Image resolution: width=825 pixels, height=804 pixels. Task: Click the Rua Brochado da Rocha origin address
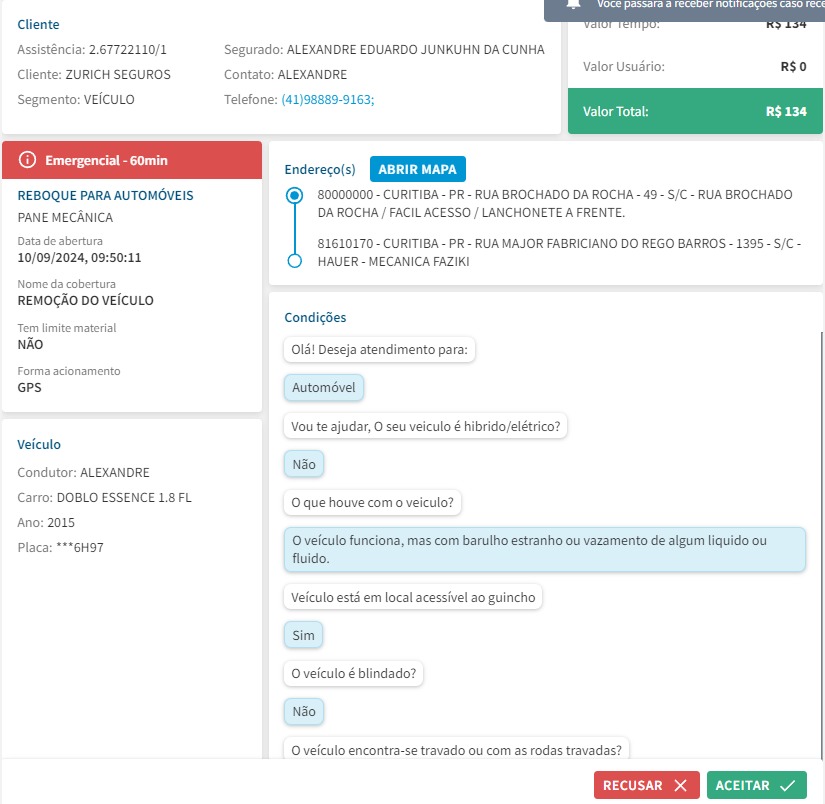point(555,203)
